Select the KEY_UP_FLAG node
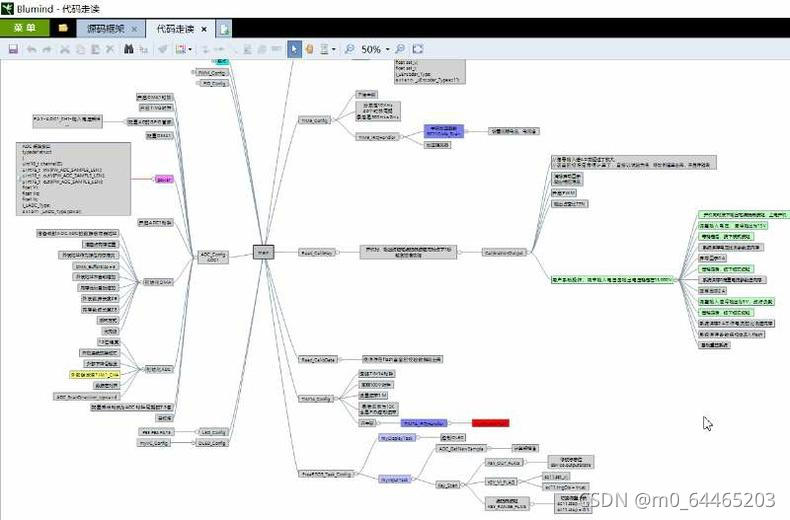This screenshot has width=790, height=520. tap(501, 482)
